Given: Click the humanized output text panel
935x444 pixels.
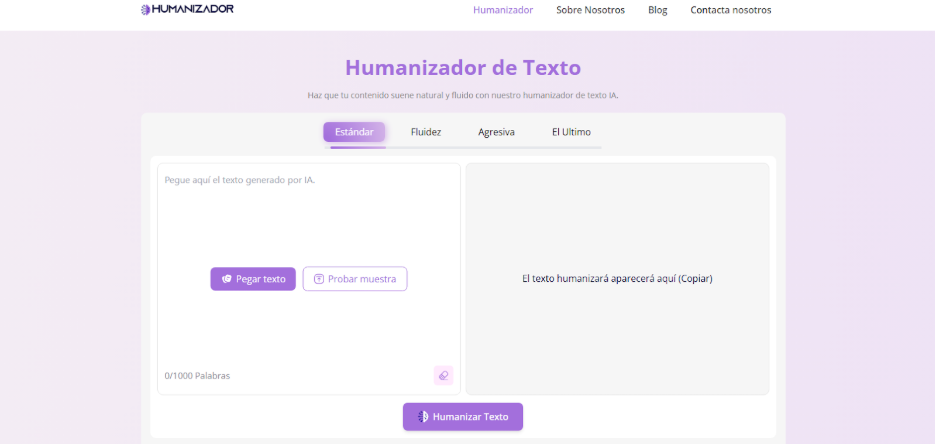Looking at the screenshot, I should (x=617, y=278).
